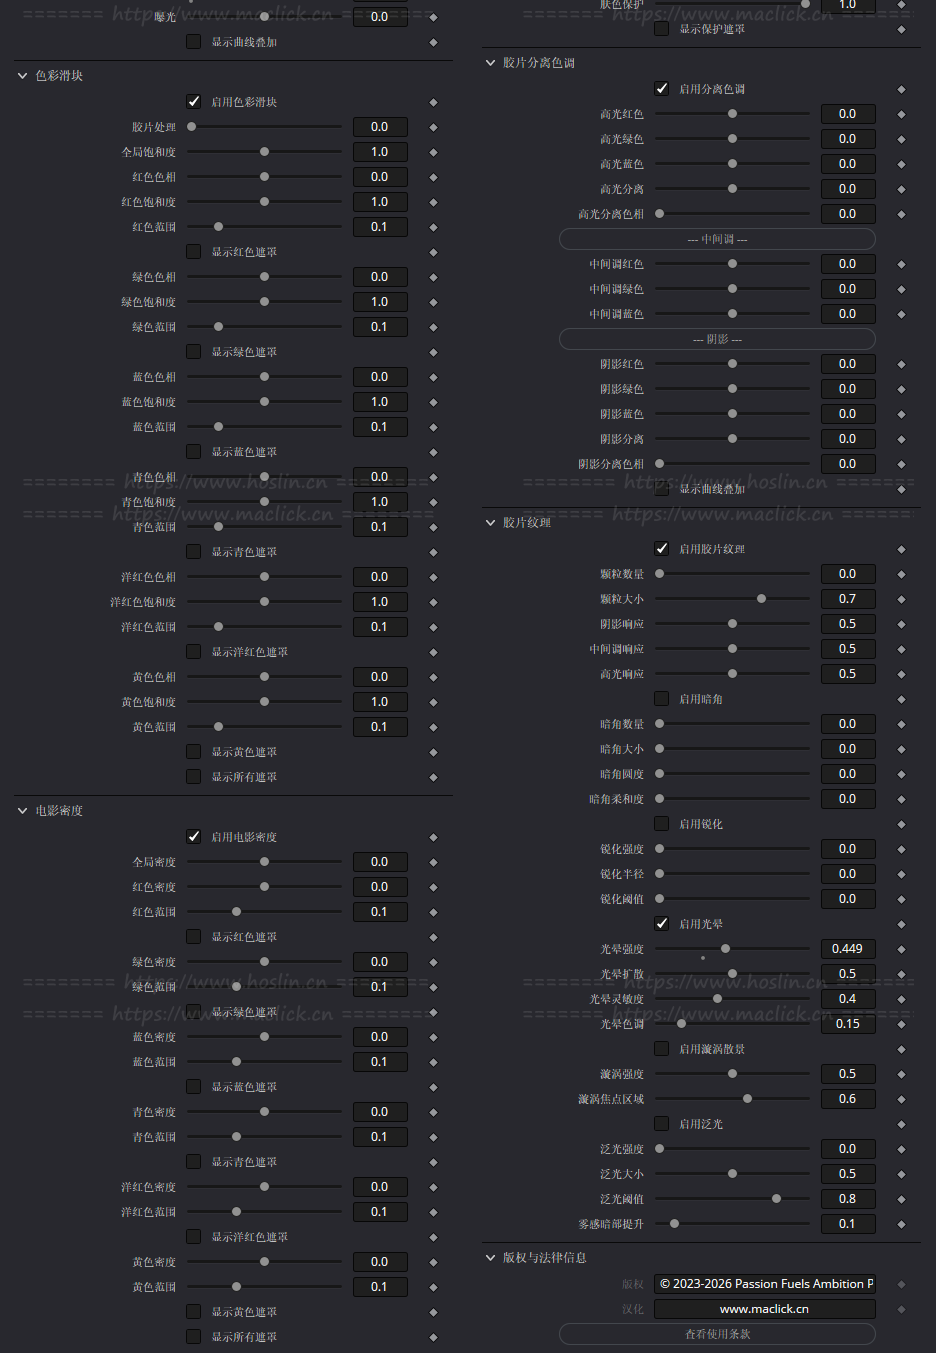Click keyframe diamond for 洋红色色相

coord(433,577)
